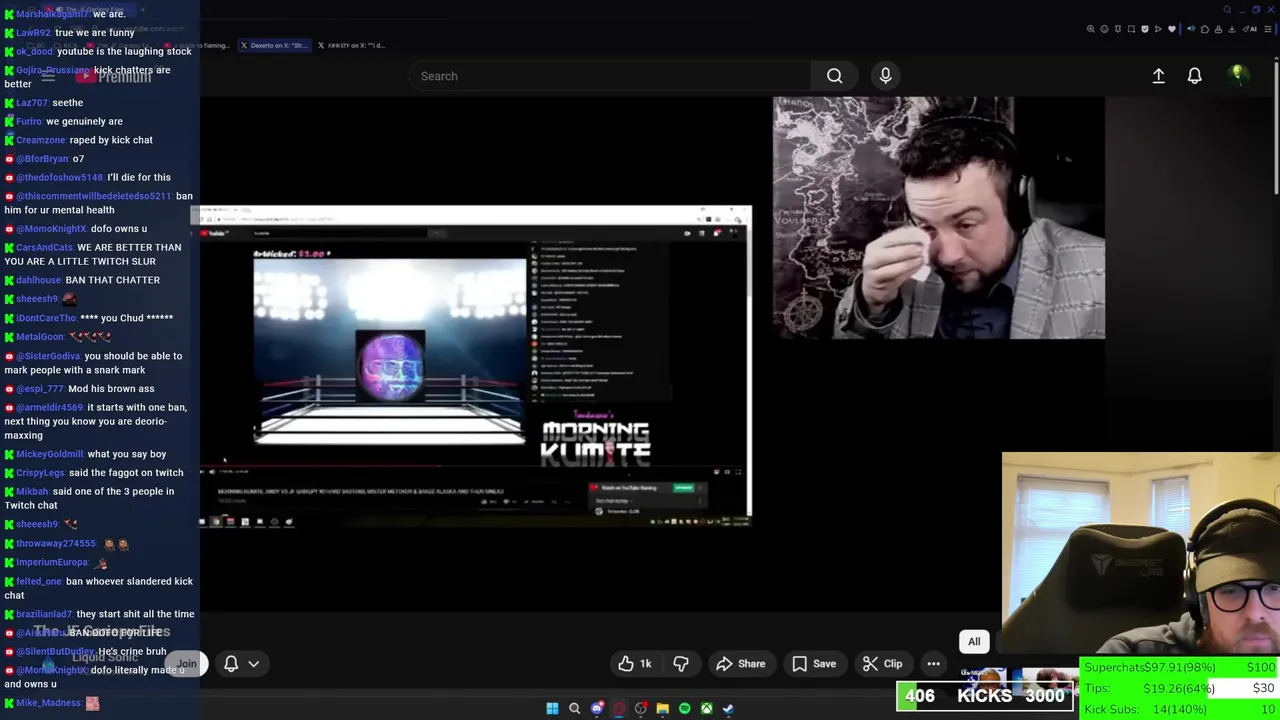Open Discord from the taskbar
The height and width of the screenshot is (720, 1280).
pyautogui.click(x=597, y=708)
